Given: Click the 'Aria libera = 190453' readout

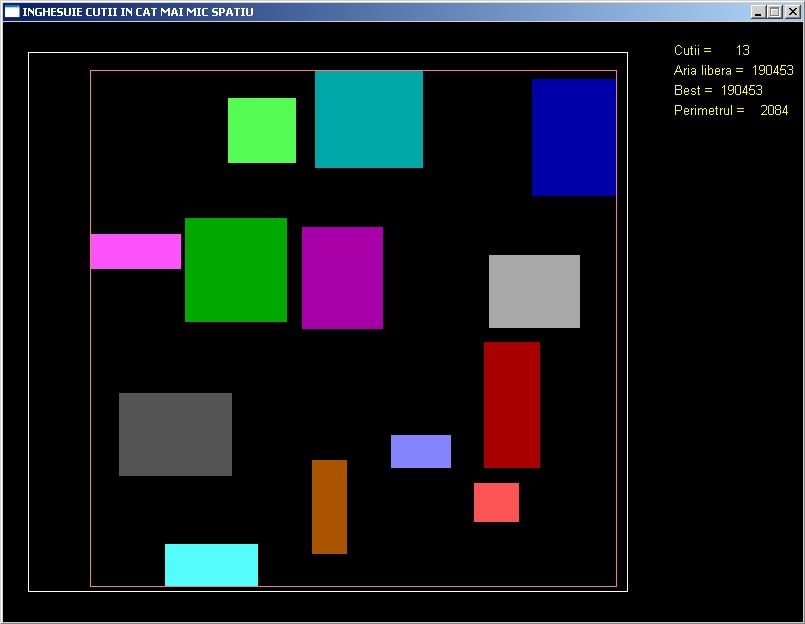Looking at the screenshot, I should click(734, 70).
